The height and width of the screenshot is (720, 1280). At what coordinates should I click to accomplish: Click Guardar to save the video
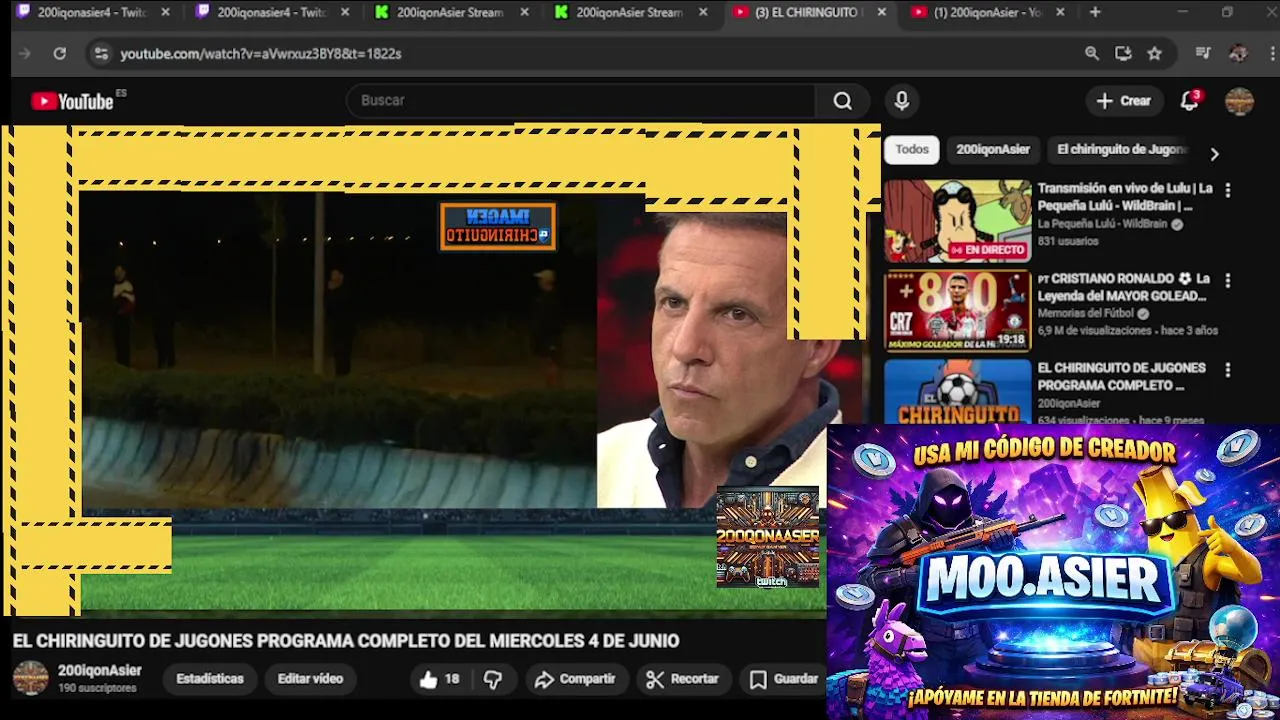[784, 679]
